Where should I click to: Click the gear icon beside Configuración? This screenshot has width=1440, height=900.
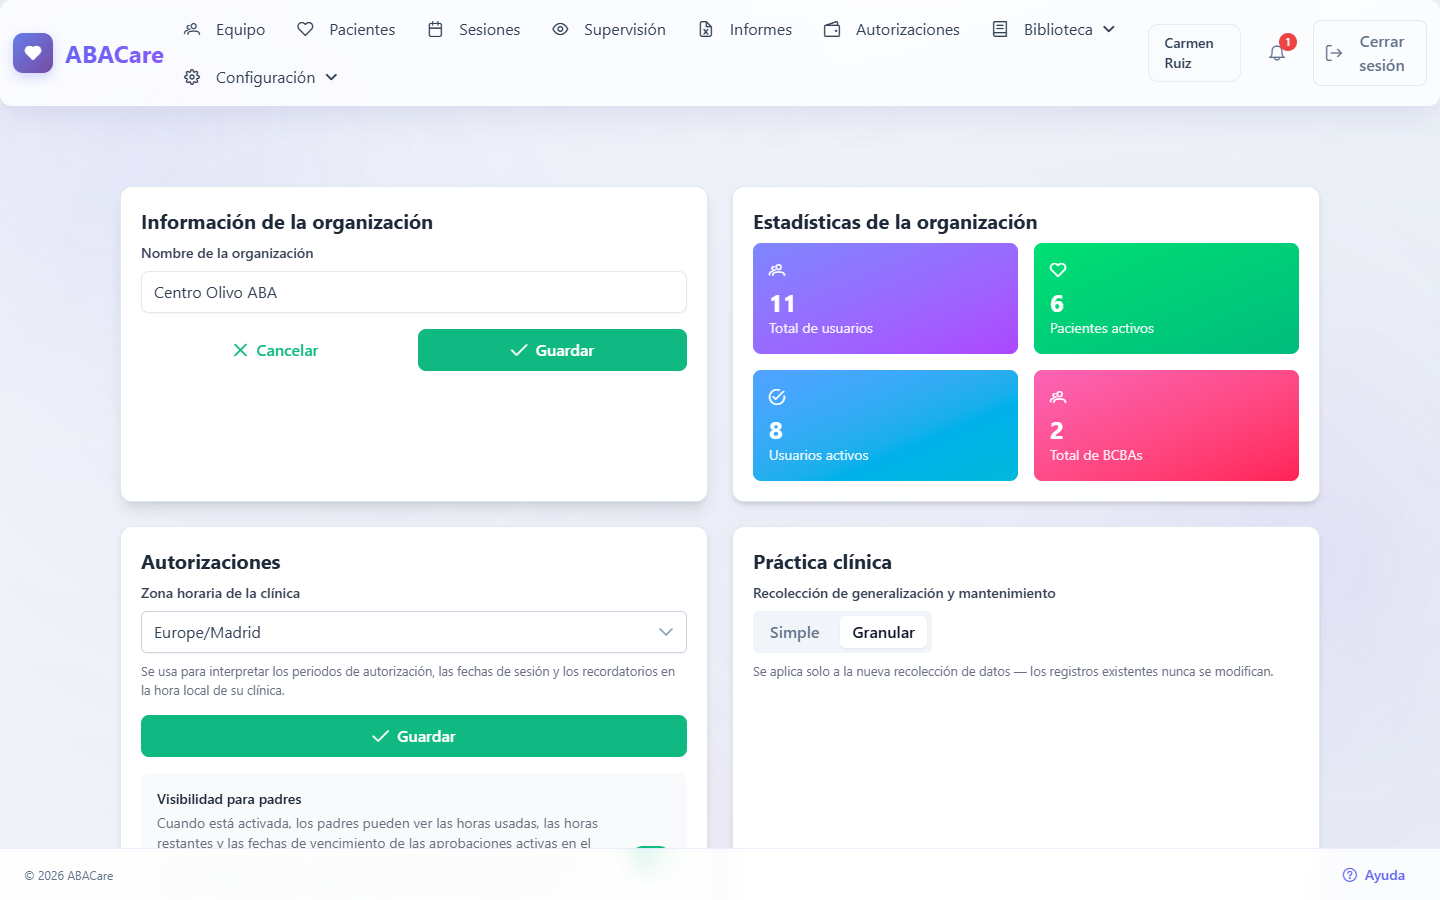(x=192, y=77)
